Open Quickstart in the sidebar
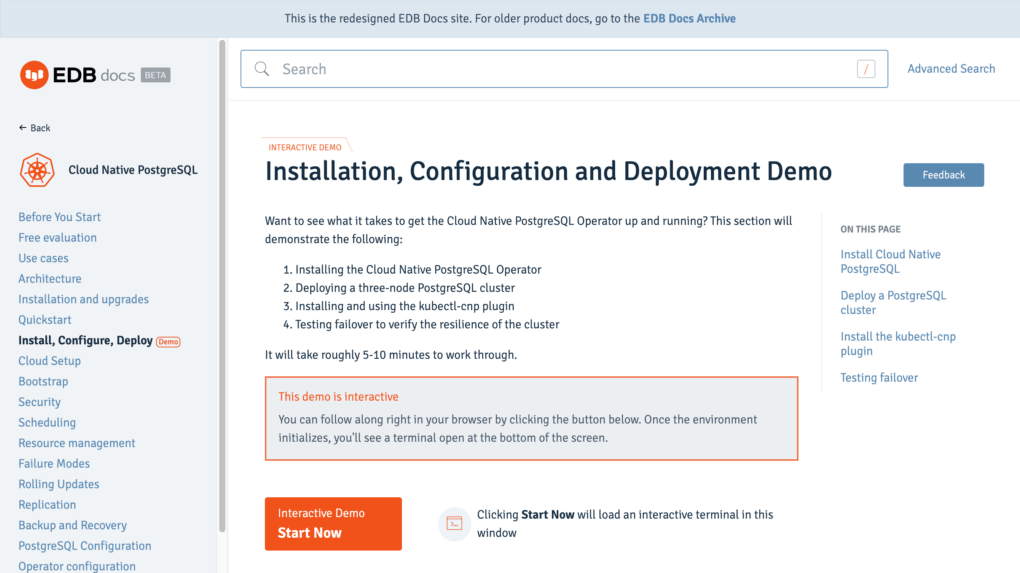 (45, 320)
